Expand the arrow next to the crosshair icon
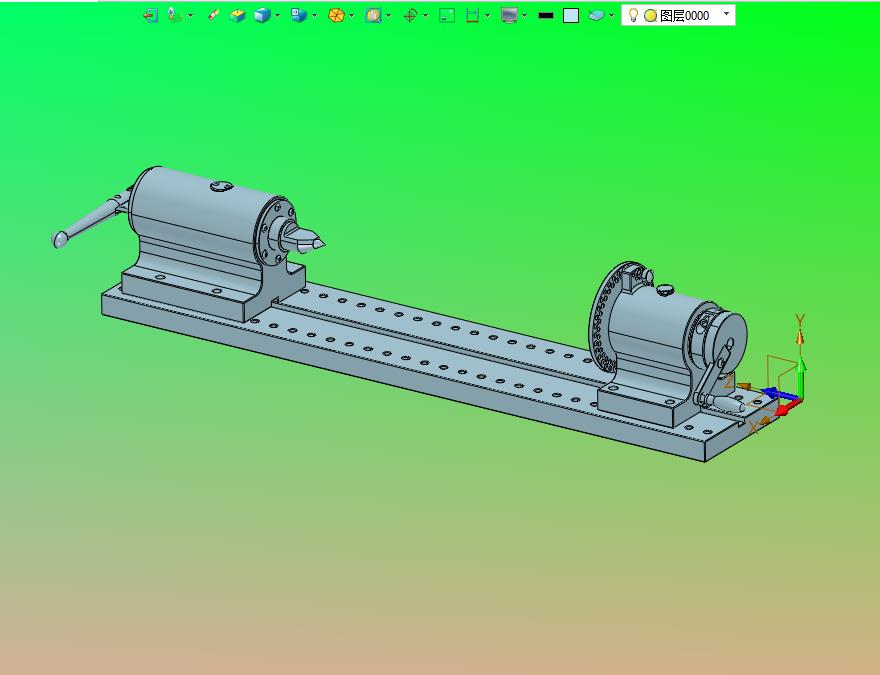Image resolution: width=880 pixels, height=675 pixels. 425,16
